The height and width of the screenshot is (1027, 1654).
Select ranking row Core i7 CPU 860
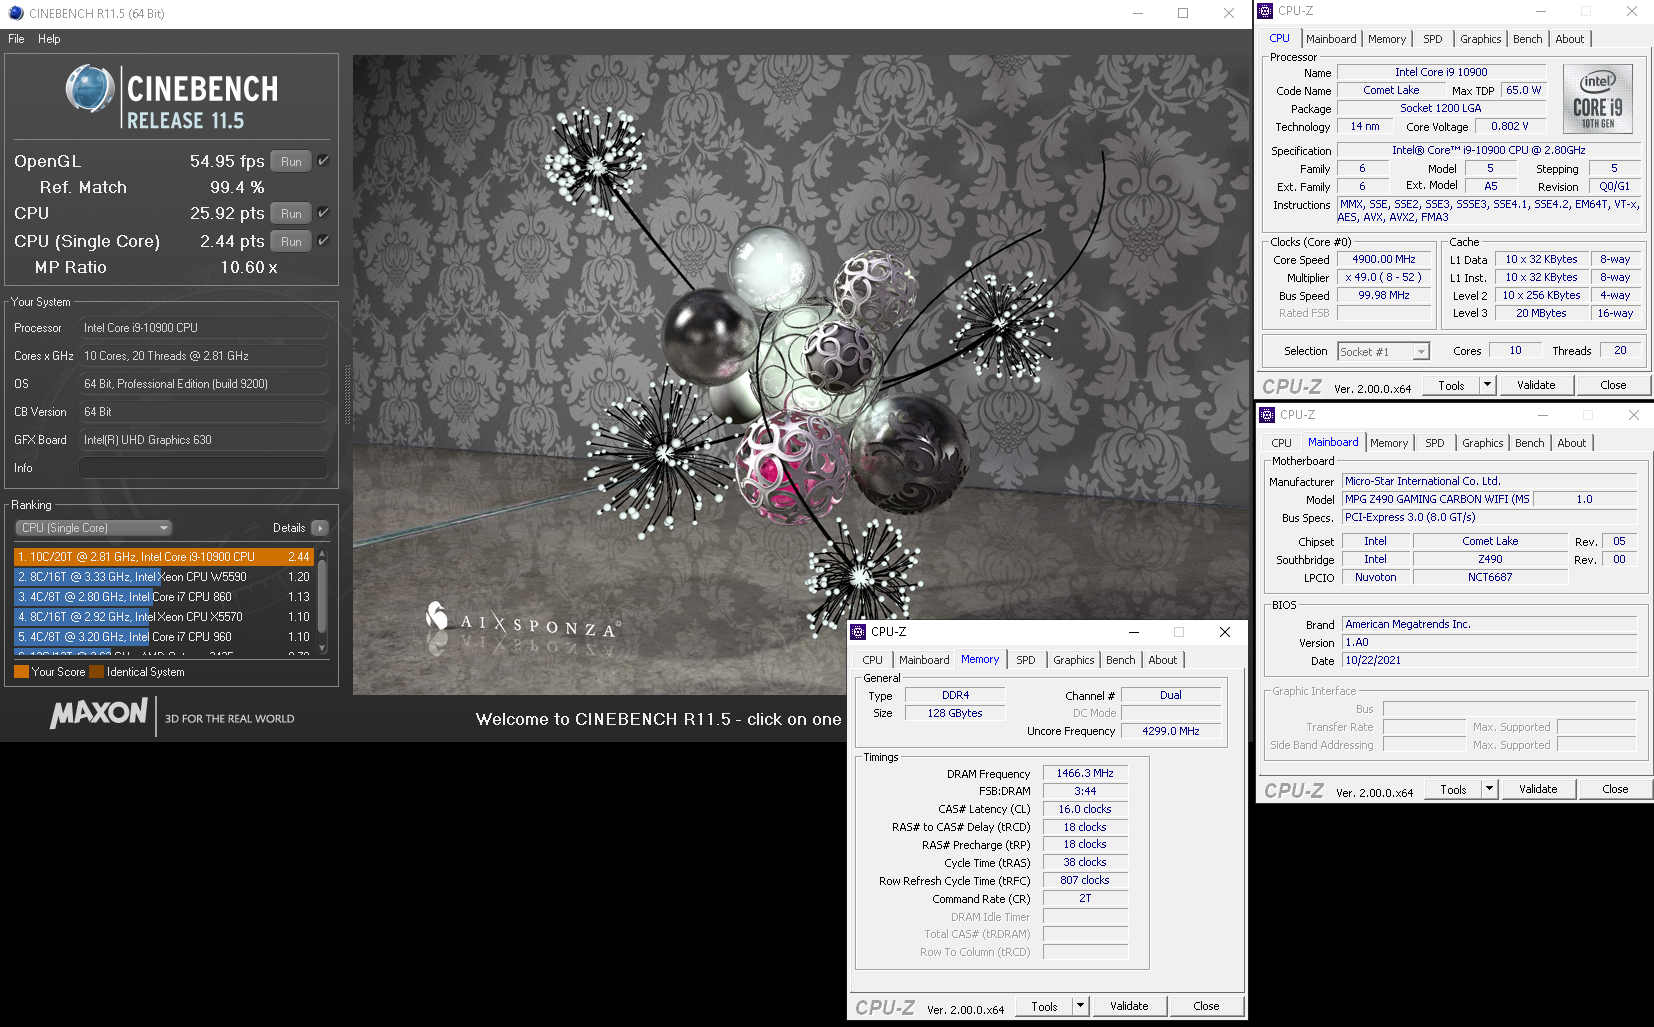click(x=164, y=597)
